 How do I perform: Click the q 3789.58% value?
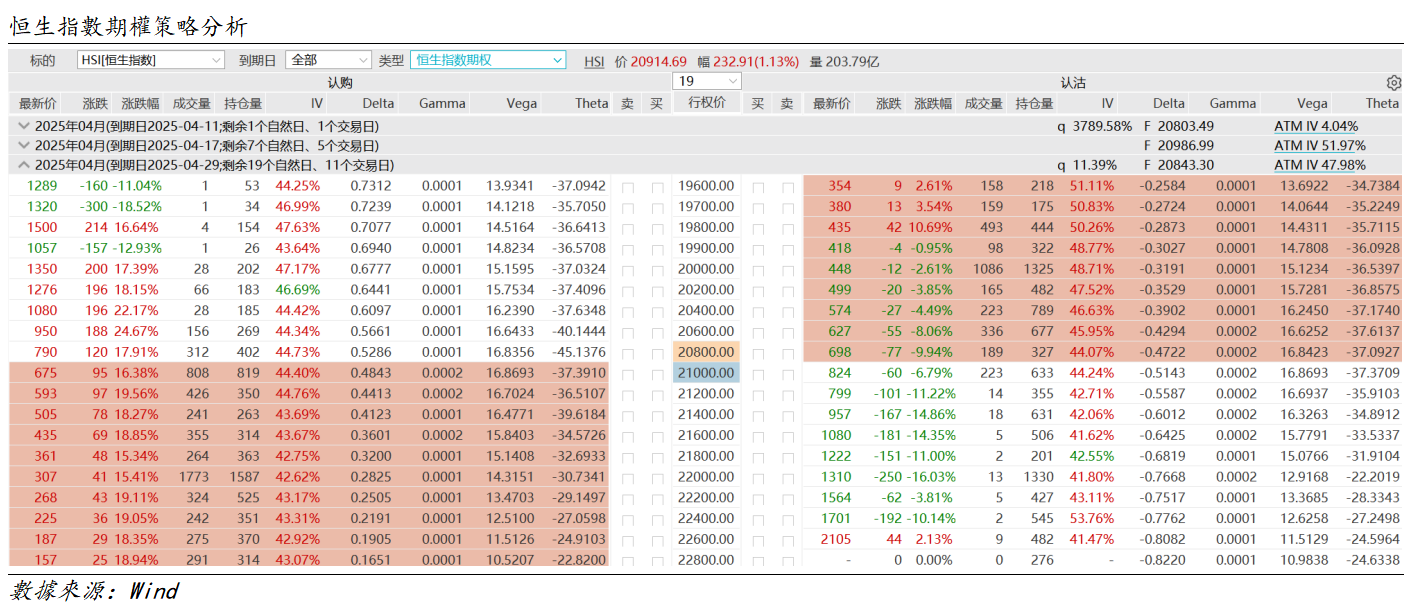pos(1095,127)
